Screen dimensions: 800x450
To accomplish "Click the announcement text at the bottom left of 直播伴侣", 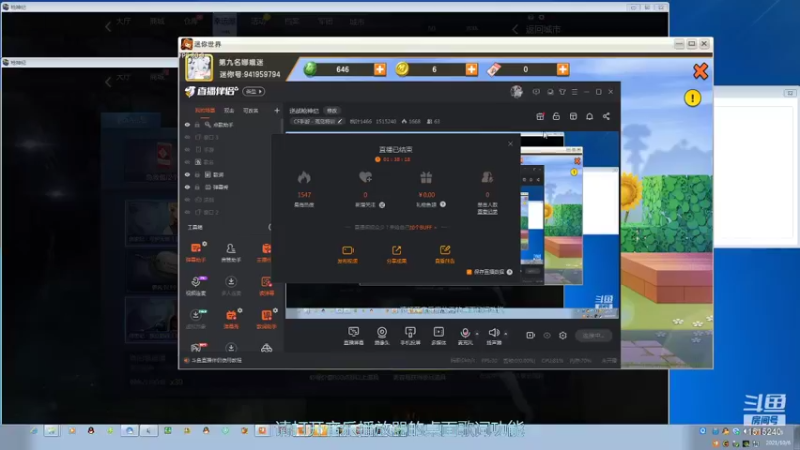I will pyautogui.click(x=216, y=360).
